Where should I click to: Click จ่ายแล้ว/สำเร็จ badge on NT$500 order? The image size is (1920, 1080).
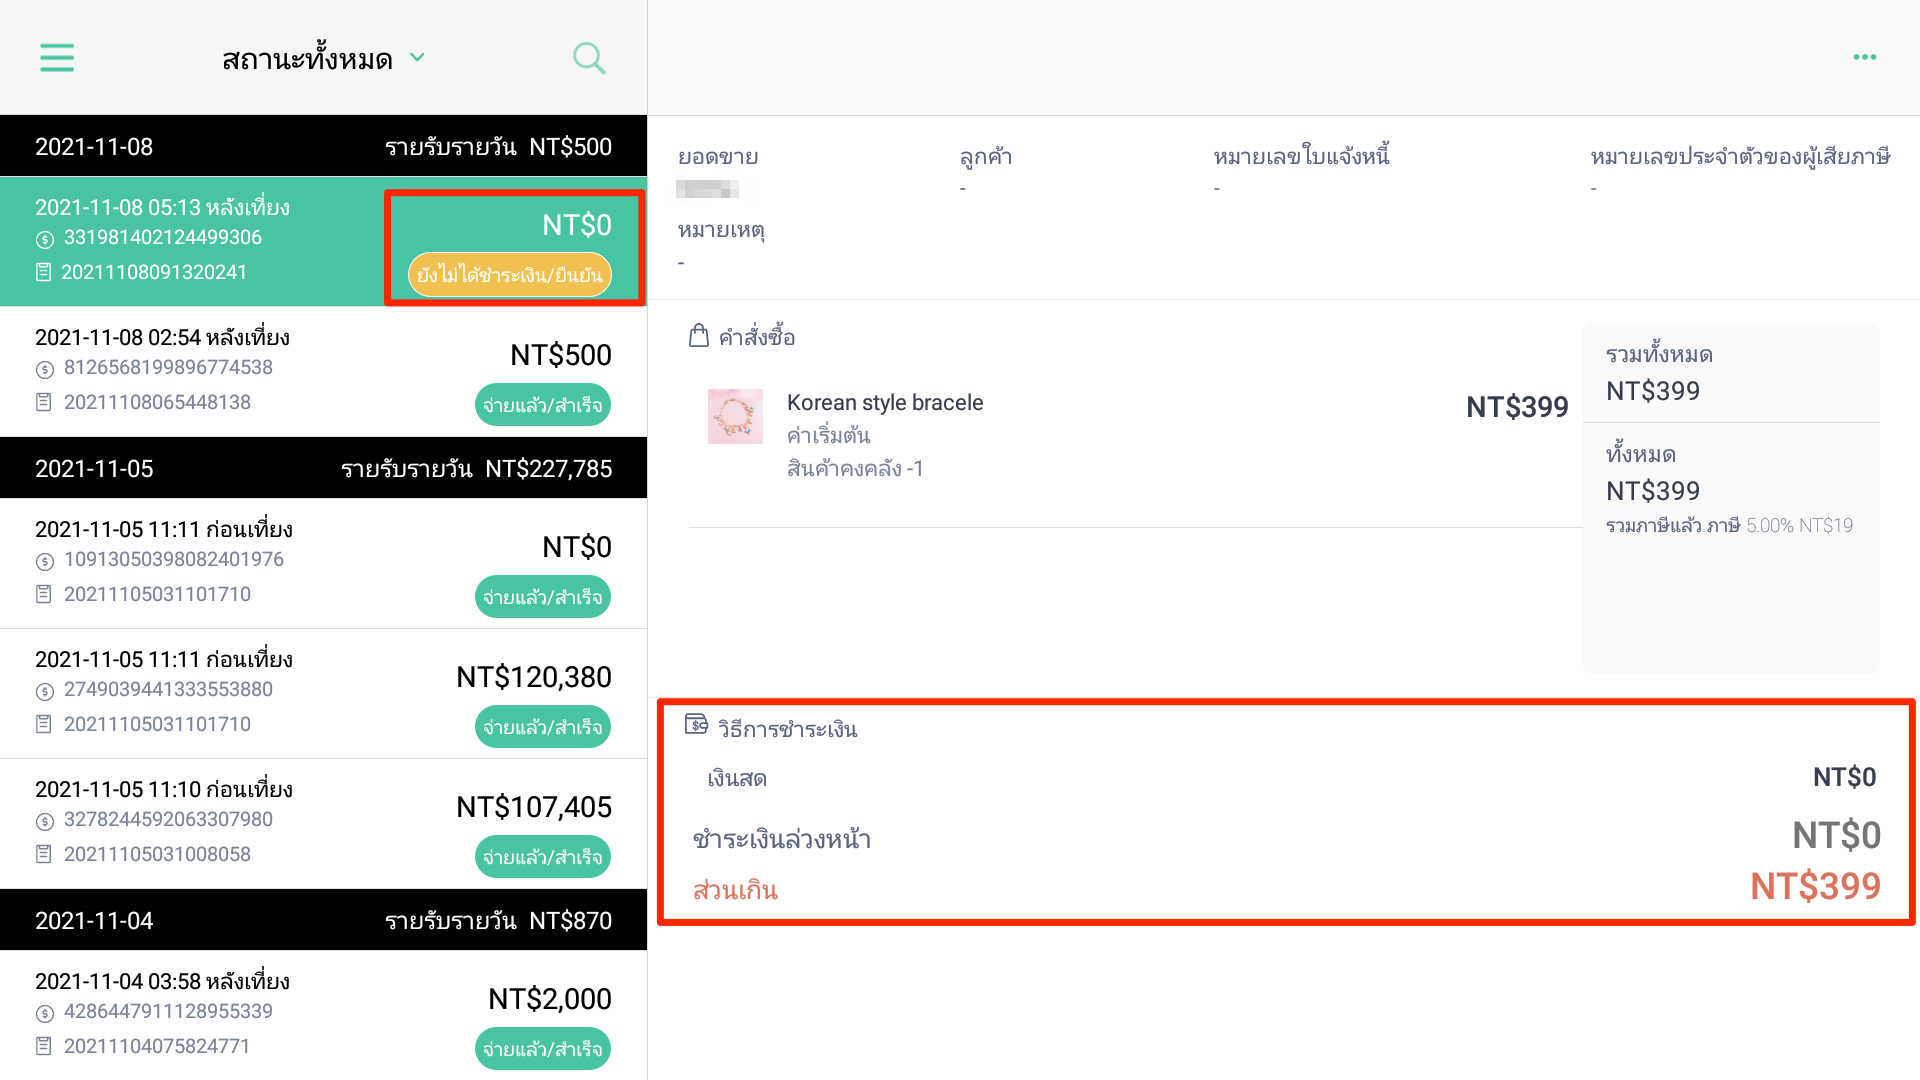pyautogui.click(x=543, y=405)
